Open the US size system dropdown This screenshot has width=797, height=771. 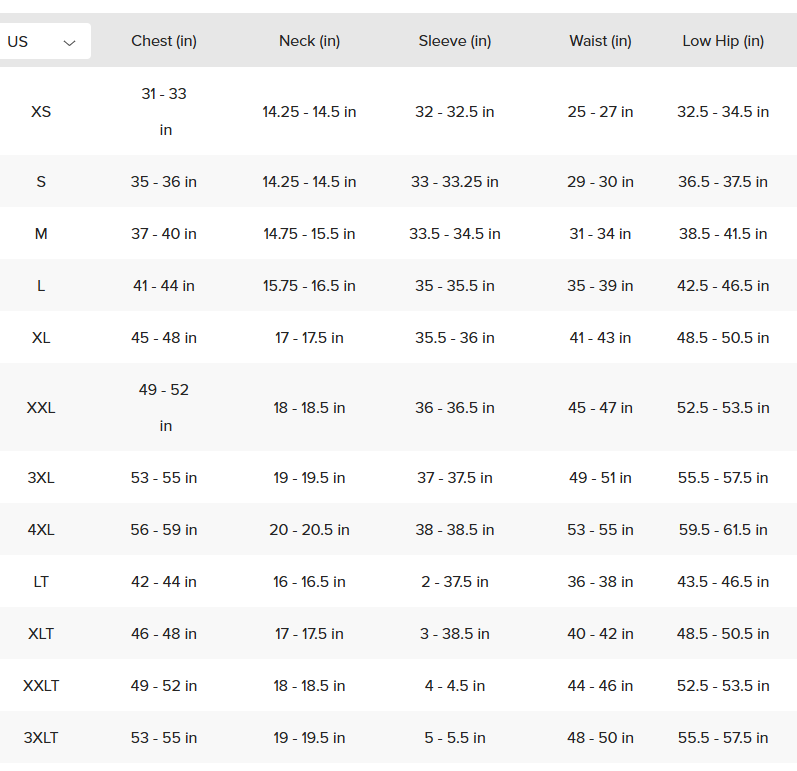(x=43, y=41)
